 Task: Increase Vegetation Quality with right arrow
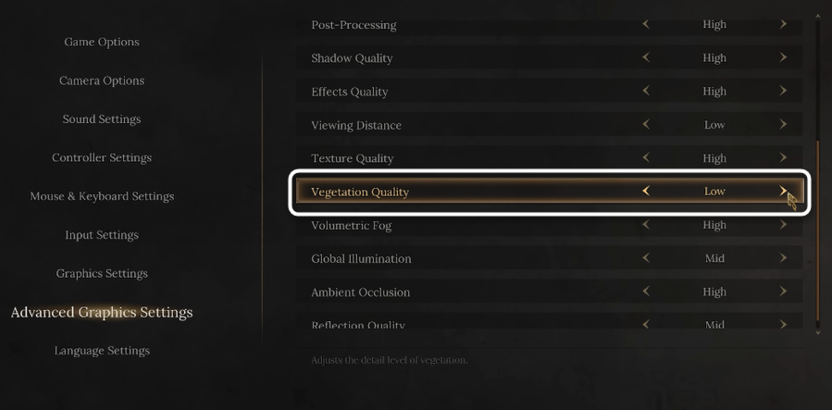pyautogui.click(x=783, y=191)
